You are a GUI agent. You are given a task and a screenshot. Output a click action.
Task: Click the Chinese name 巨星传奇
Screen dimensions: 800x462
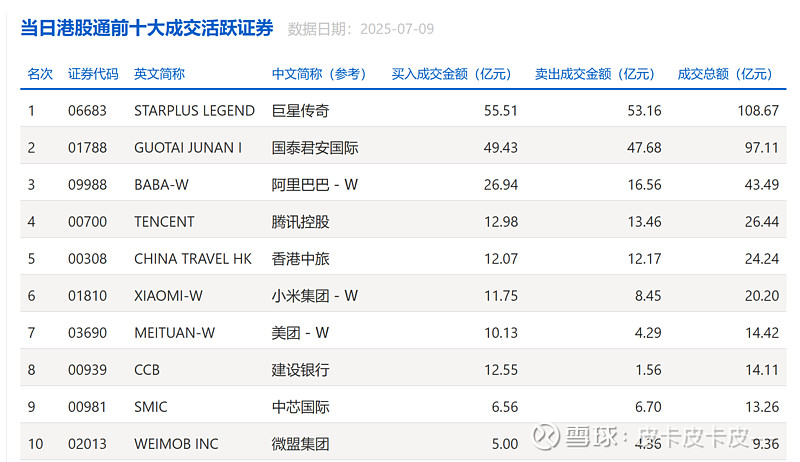301,111
